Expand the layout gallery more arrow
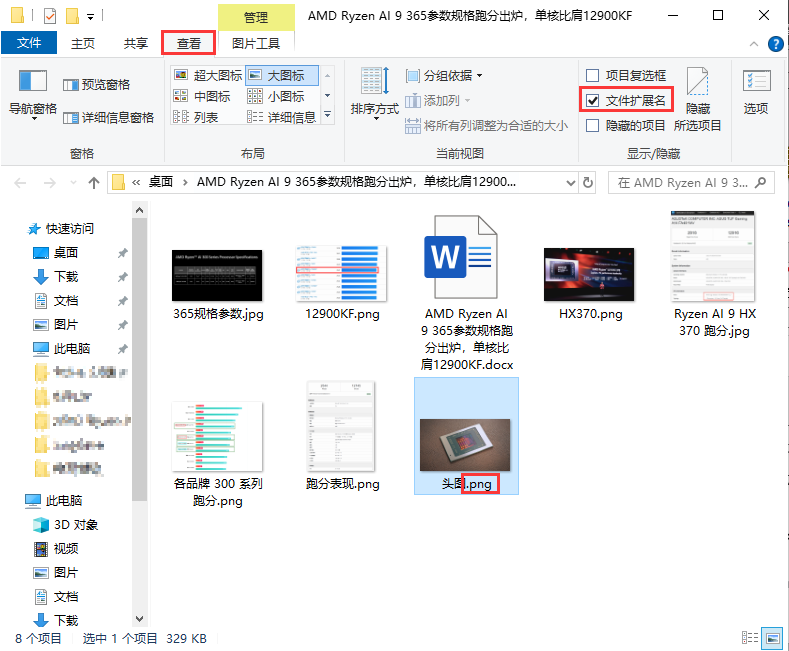The width and height of the screenshot is (789, 651). point(328,115)
